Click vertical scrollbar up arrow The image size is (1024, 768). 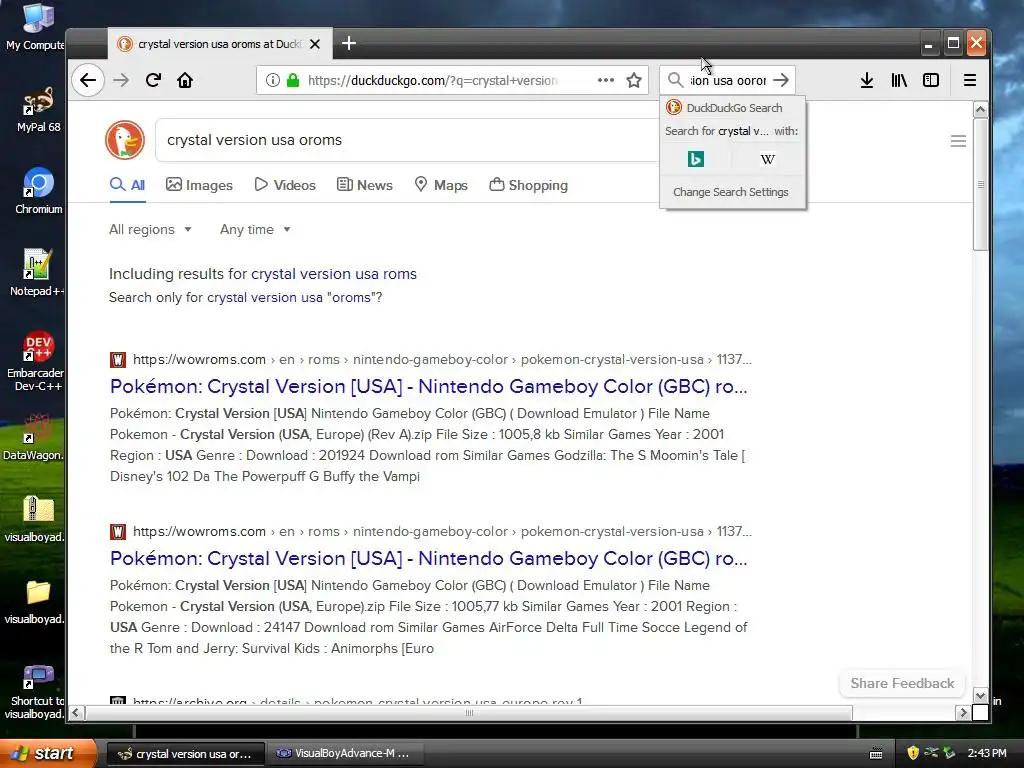(980, 110)
